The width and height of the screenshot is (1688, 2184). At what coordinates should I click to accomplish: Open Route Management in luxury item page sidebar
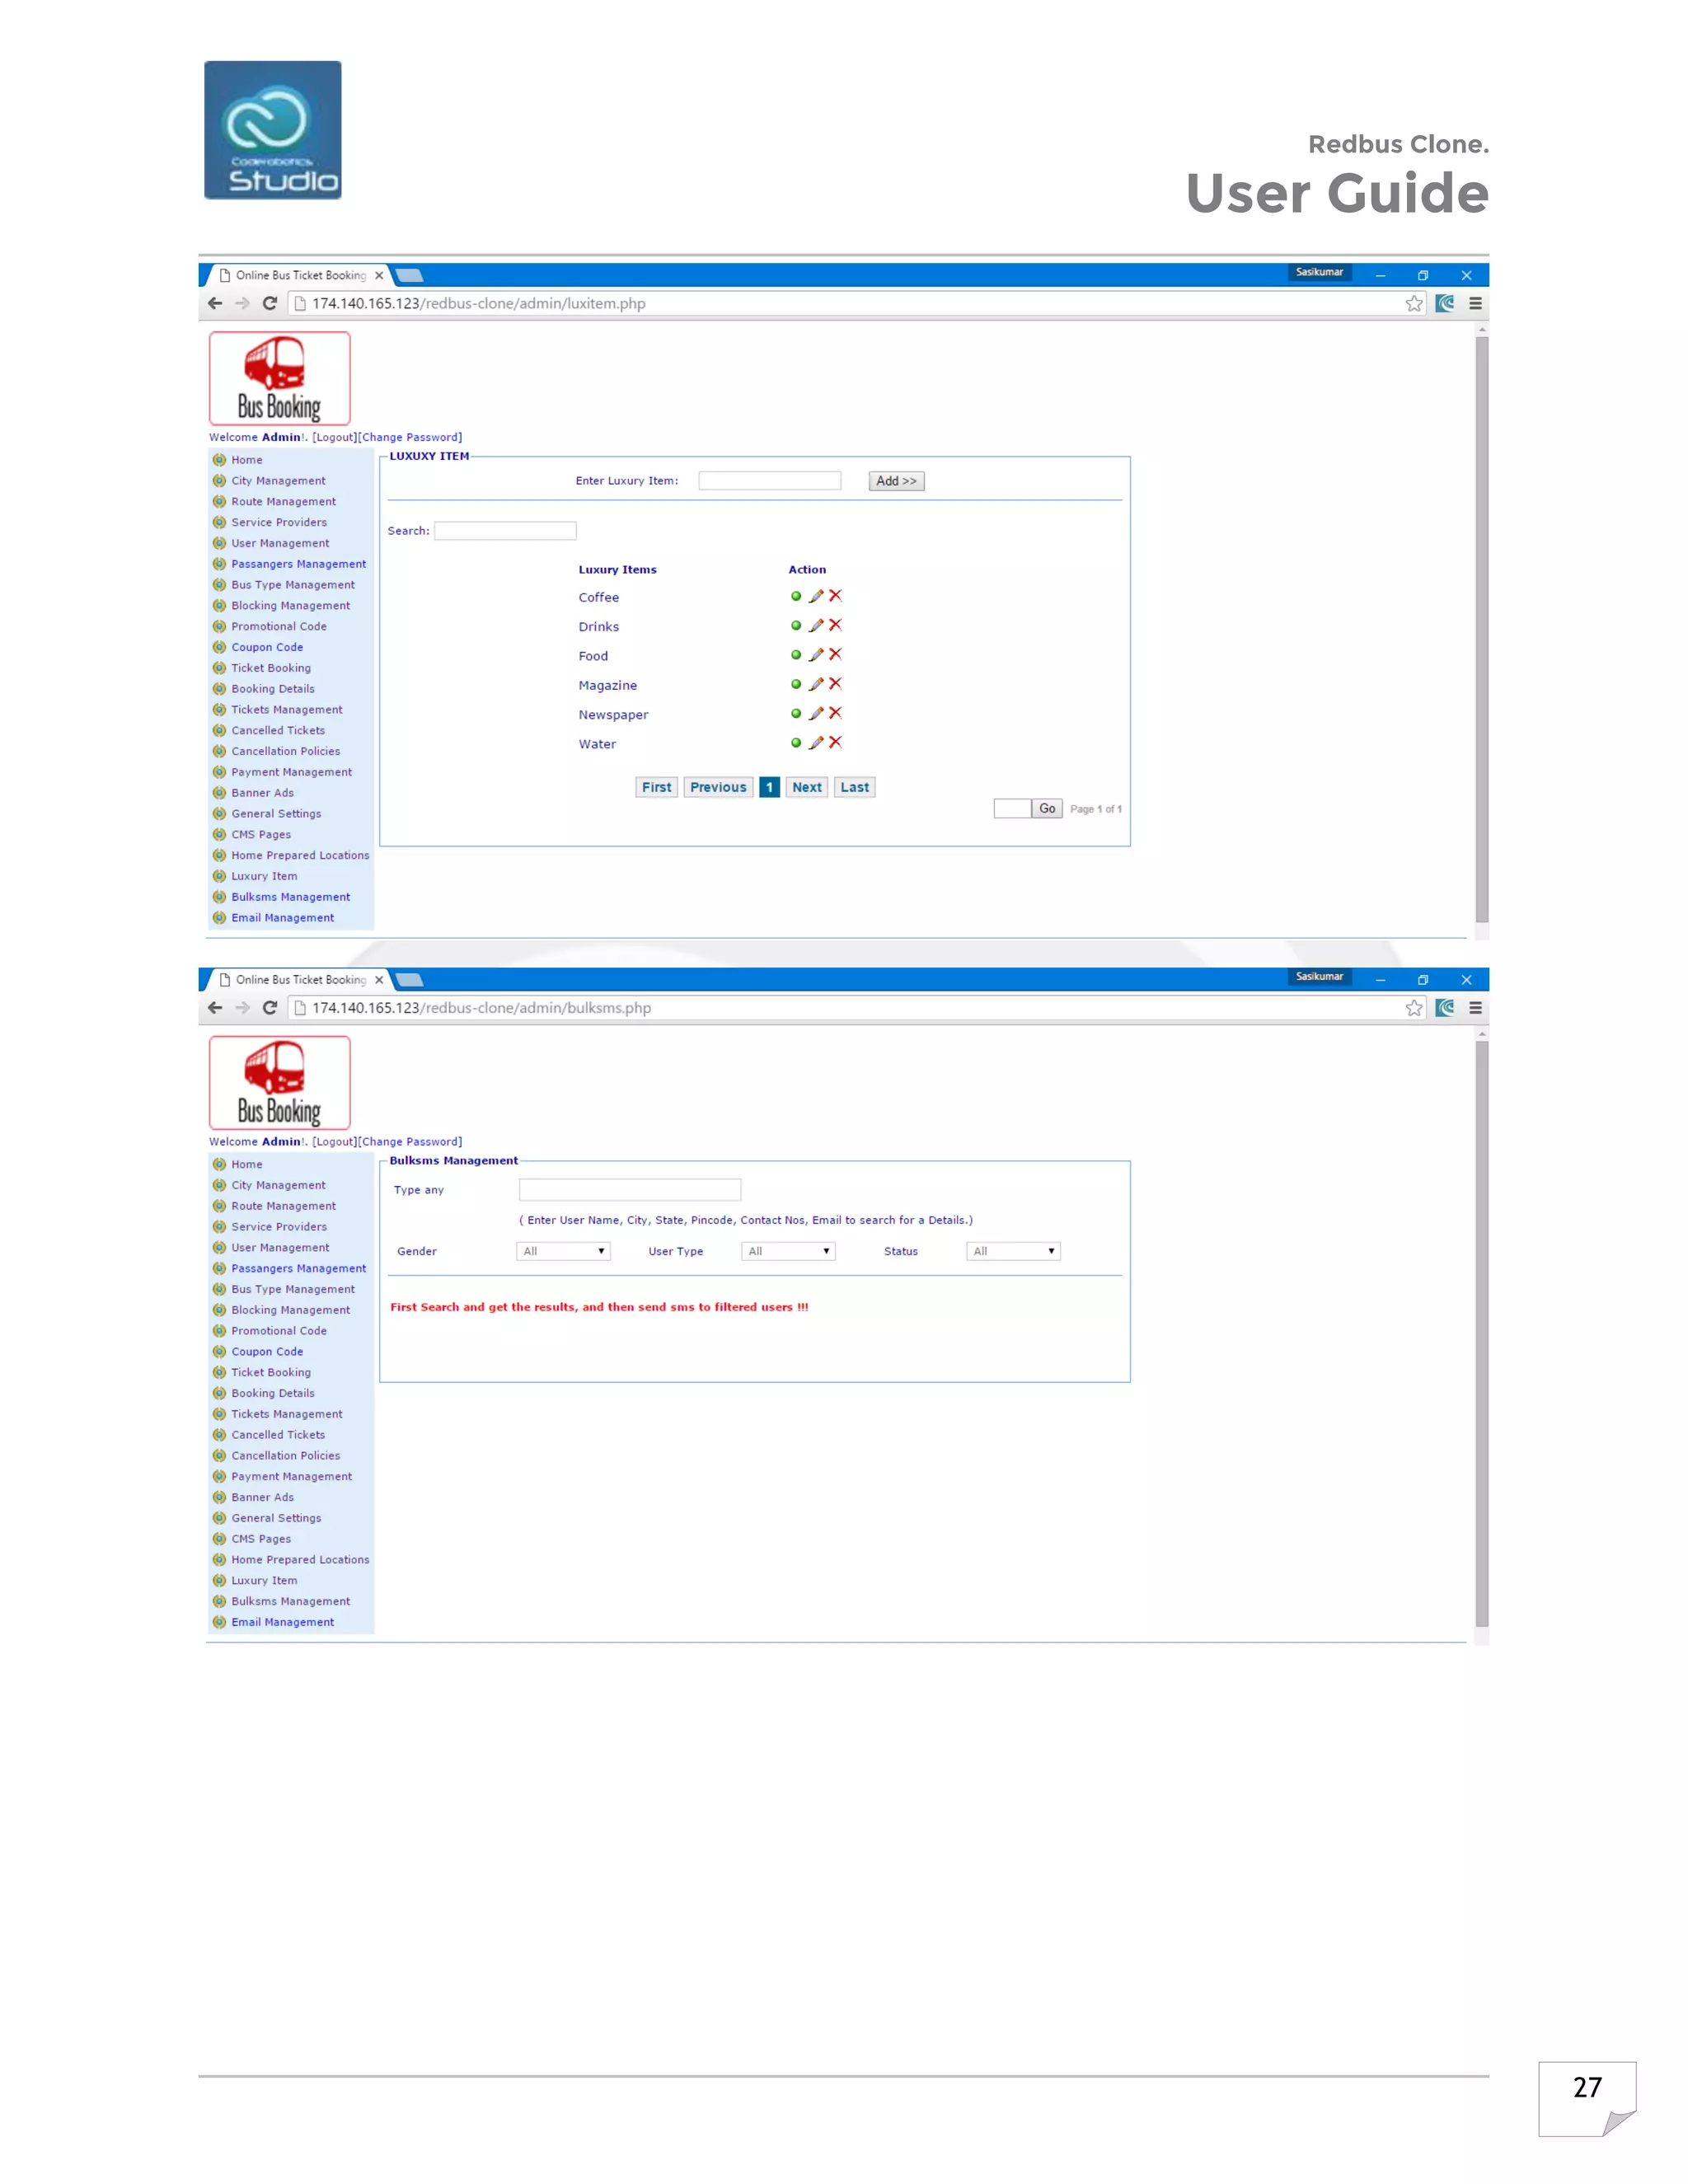[283, 502]
